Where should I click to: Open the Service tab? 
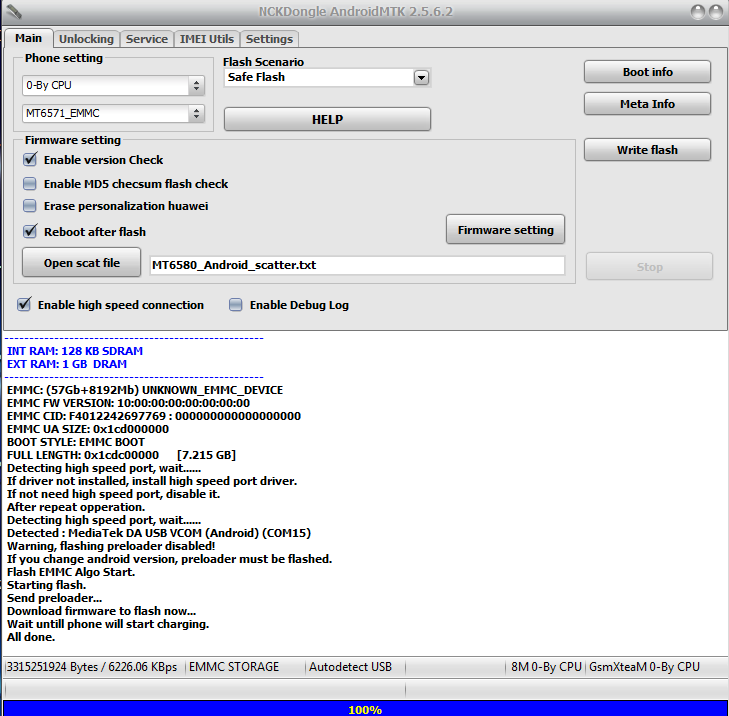[x=147, y=39]
